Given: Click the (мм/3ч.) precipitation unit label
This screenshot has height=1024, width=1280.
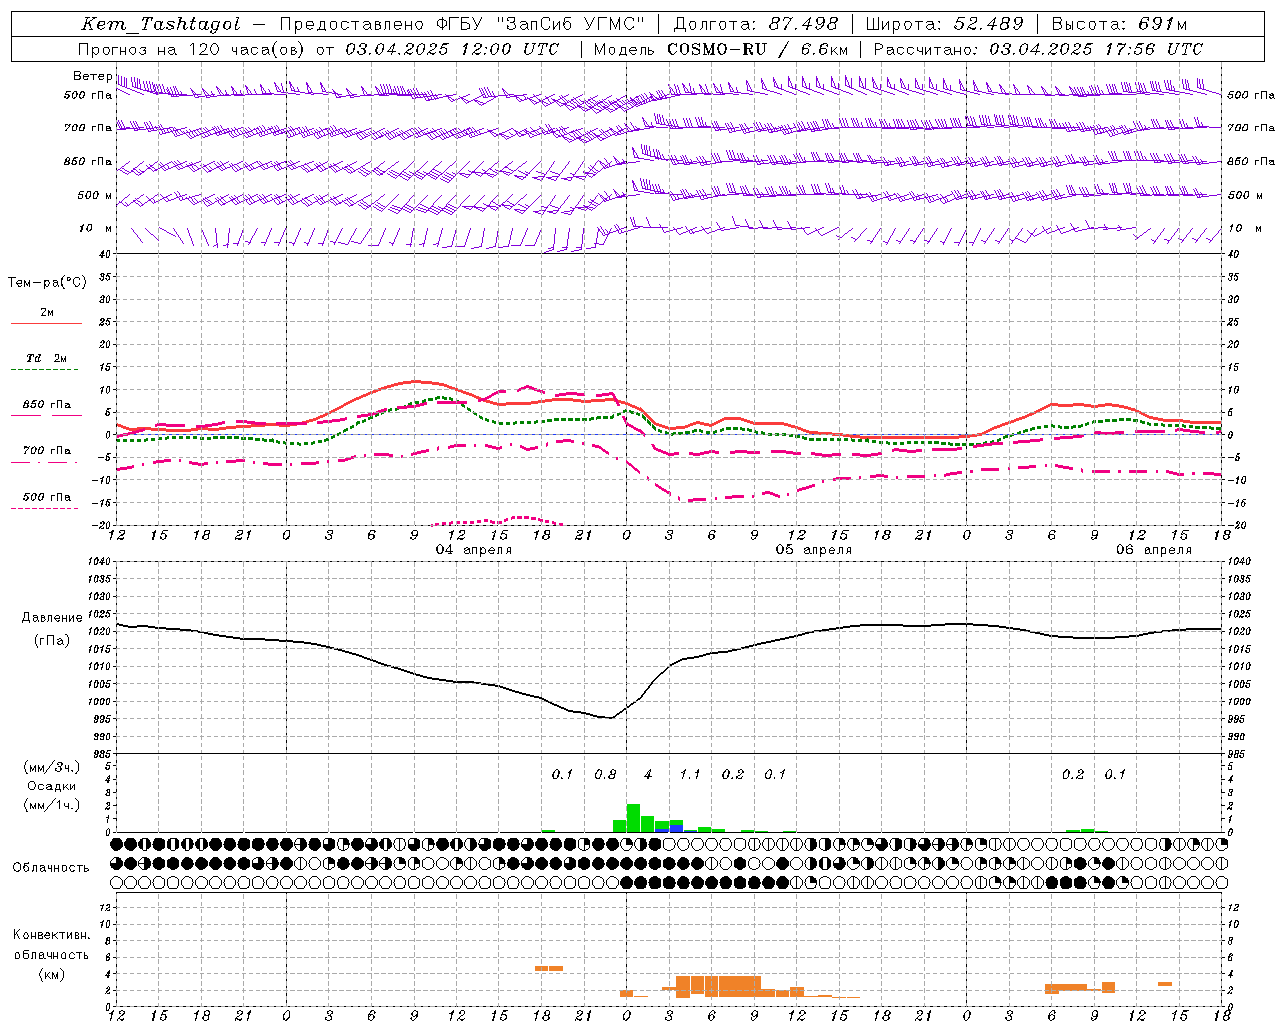Looking at the screenshot, I should 52,768.
